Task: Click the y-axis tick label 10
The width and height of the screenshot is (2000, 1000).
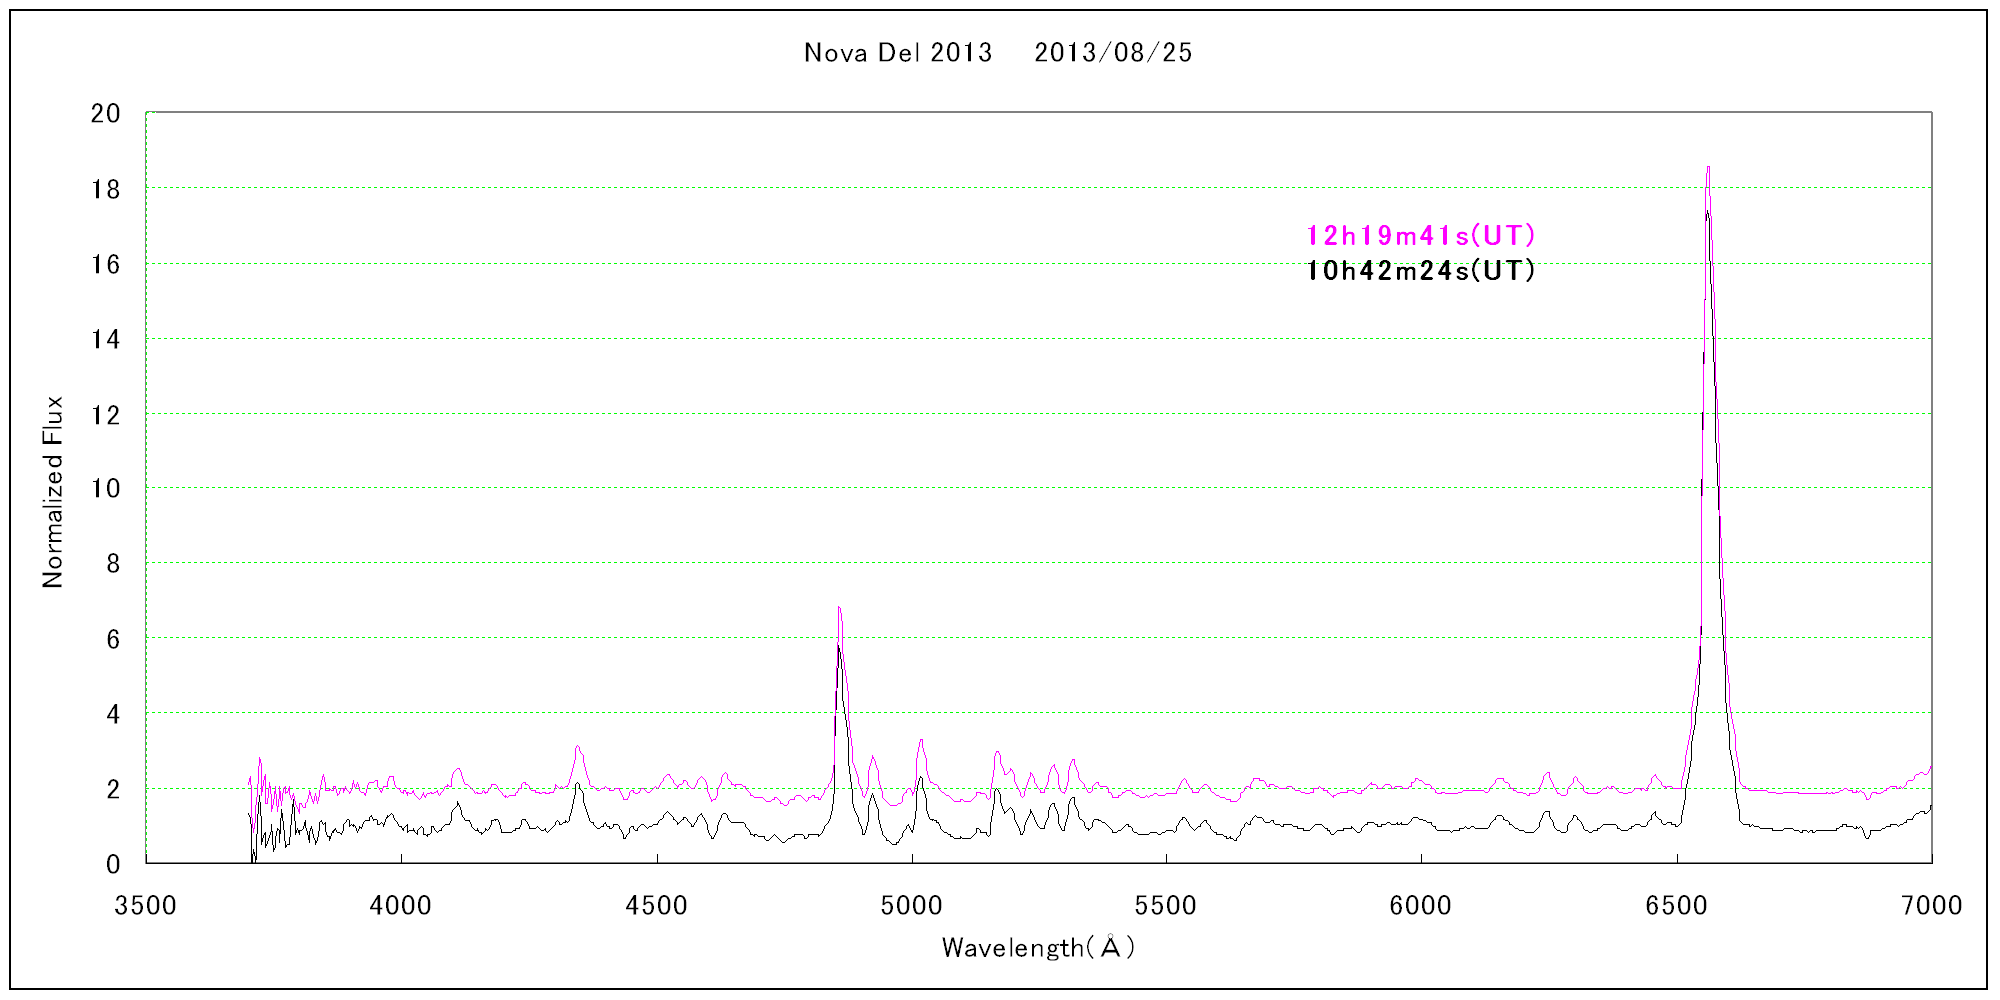Action: pyautogui.click(x=105, y=489)
